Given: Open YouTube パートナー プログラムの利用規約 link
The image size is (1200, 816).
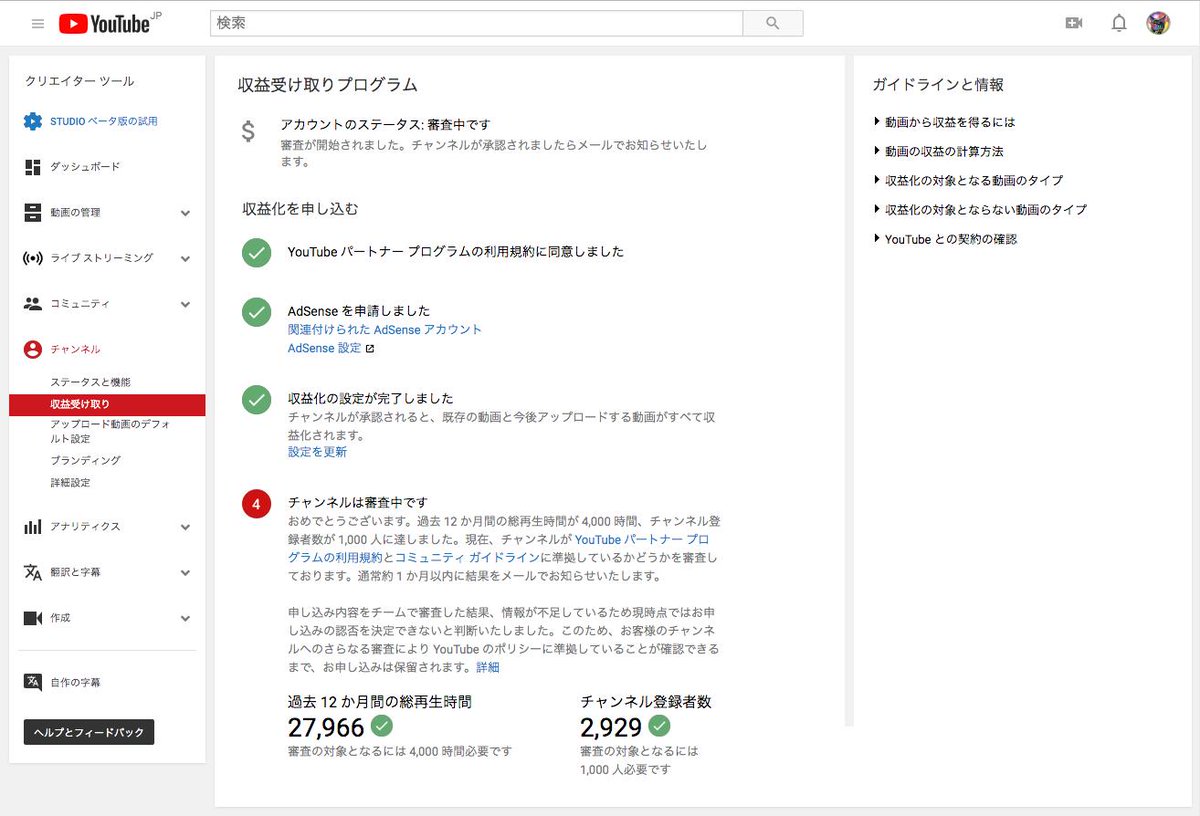Looking at the screenshot, I should coord(498,548).
